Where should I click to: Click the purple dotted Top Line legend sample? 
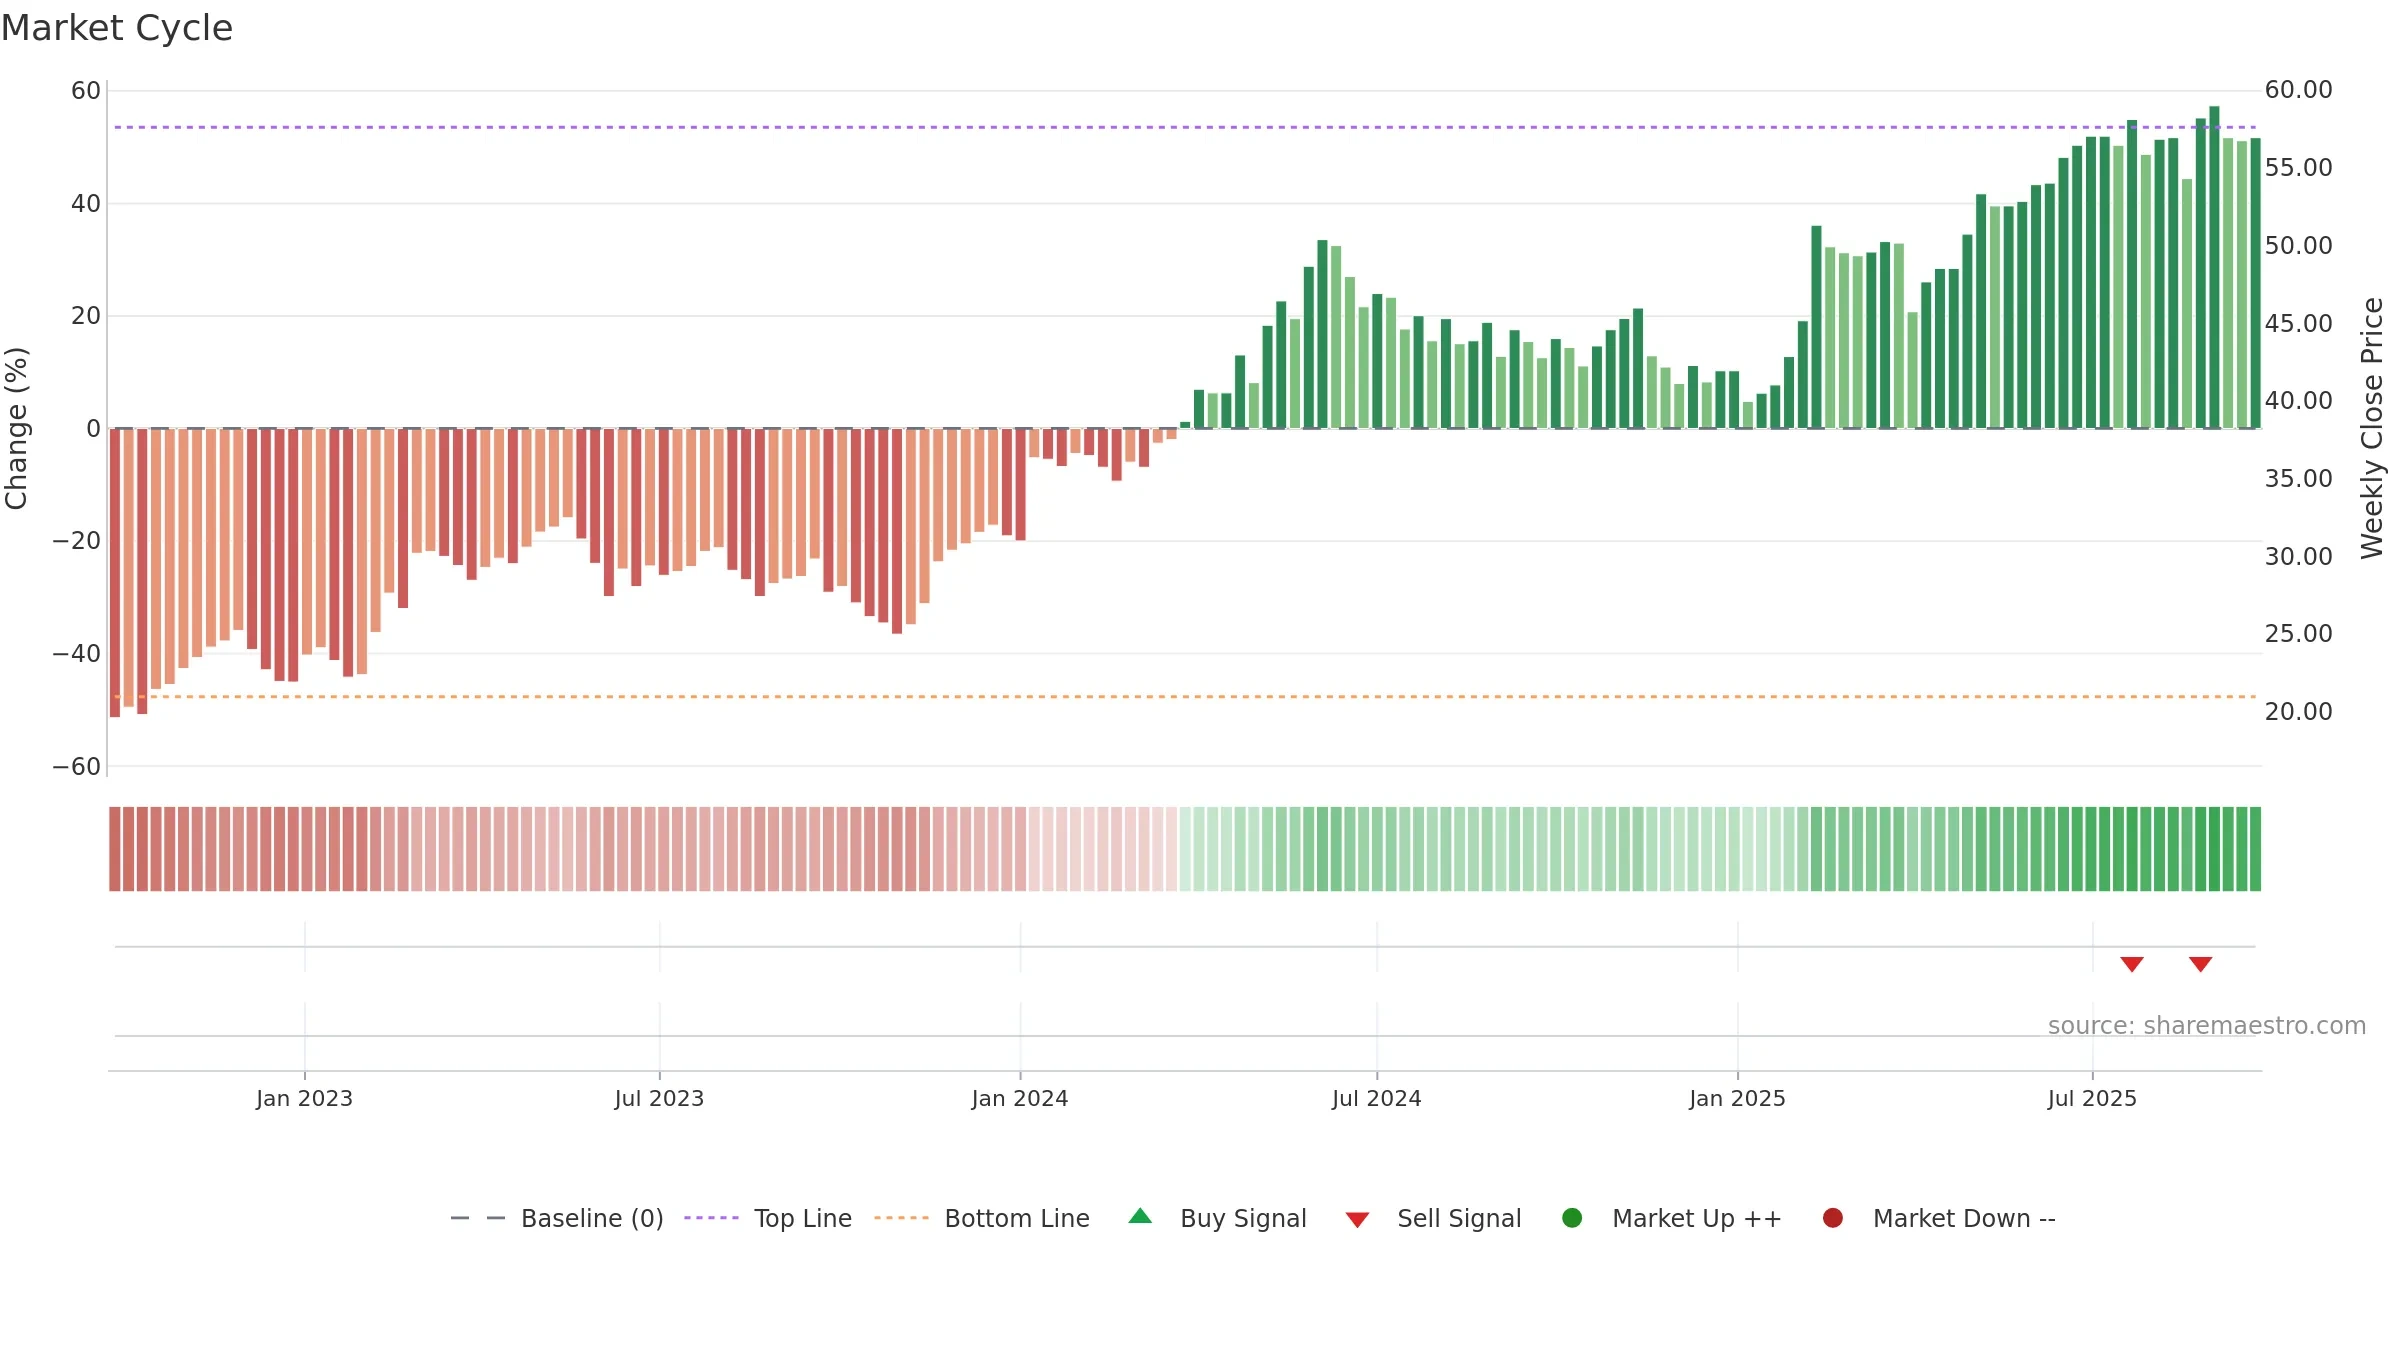[x=711, y=1218]
